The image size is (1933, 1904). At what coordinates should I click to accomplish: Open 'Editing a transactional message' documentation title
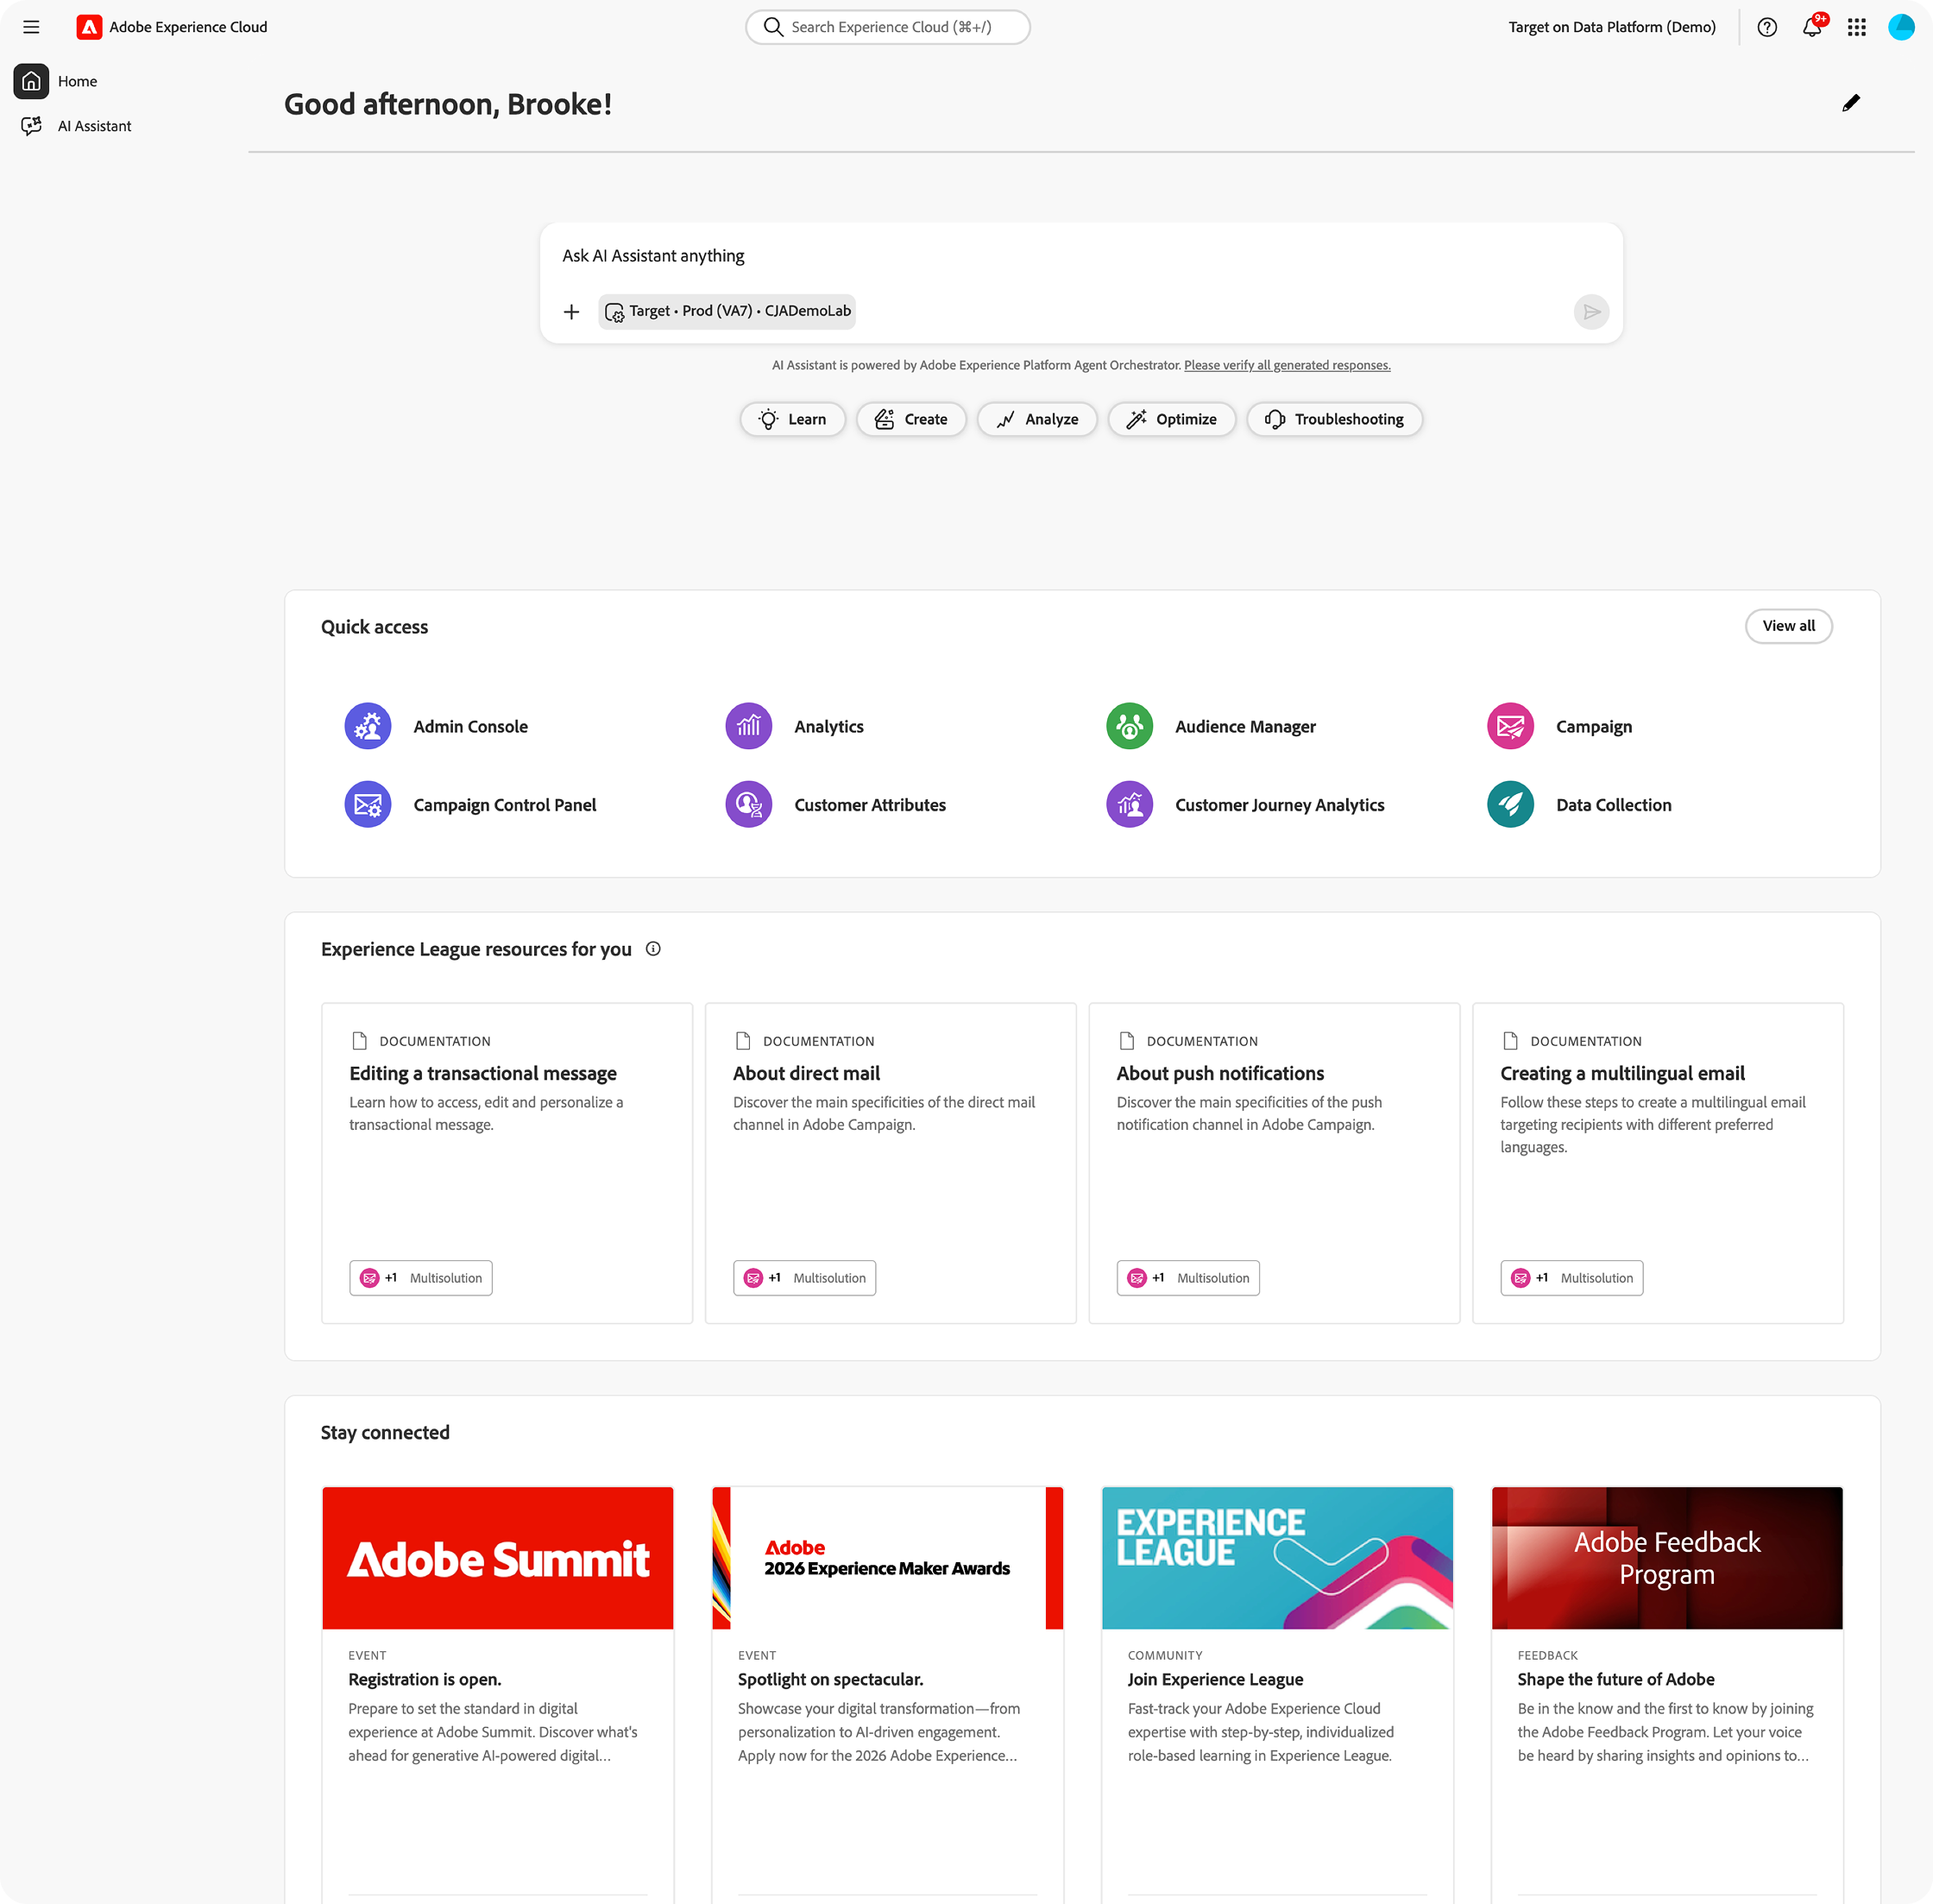pyautogui.click(x=483, y=1073)
